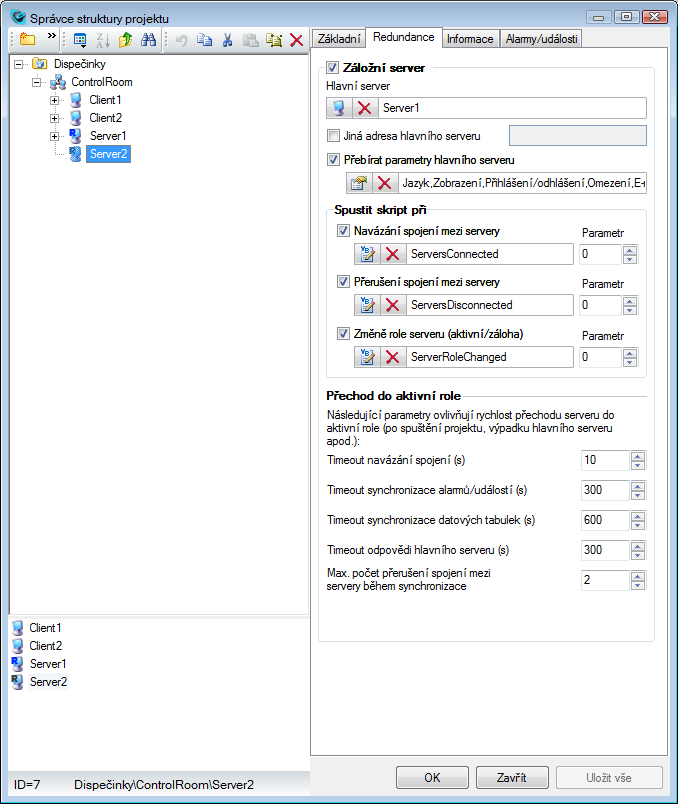Open the view options dropdown icon
Viewport: 678px width, 804px height.
pos(80,40)
